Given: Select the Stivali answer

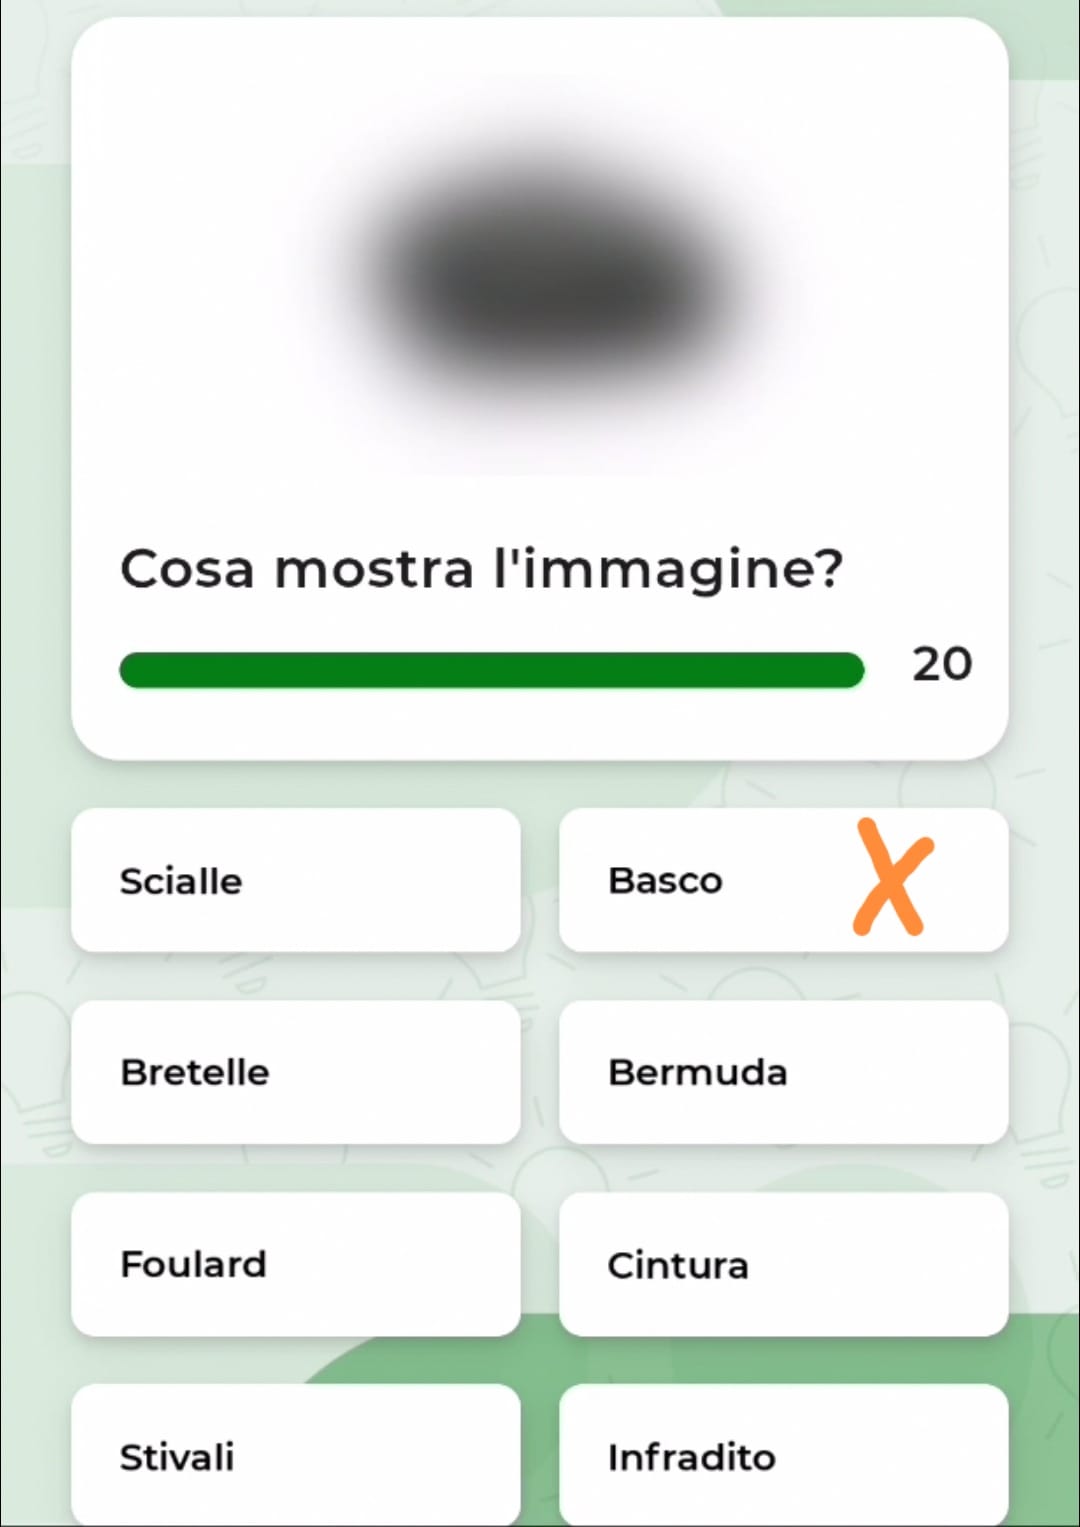Looking at the screenshot, I should (x=295, y=1456).
